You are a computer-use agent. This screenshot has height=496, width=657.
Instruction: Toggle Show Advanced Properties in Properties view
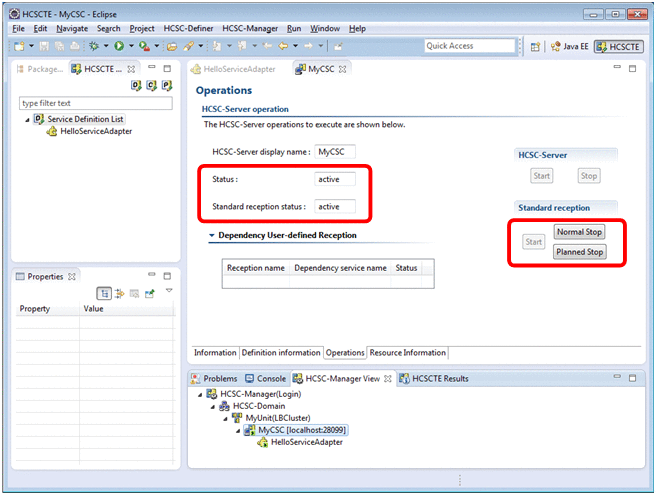tap(119, 292)
